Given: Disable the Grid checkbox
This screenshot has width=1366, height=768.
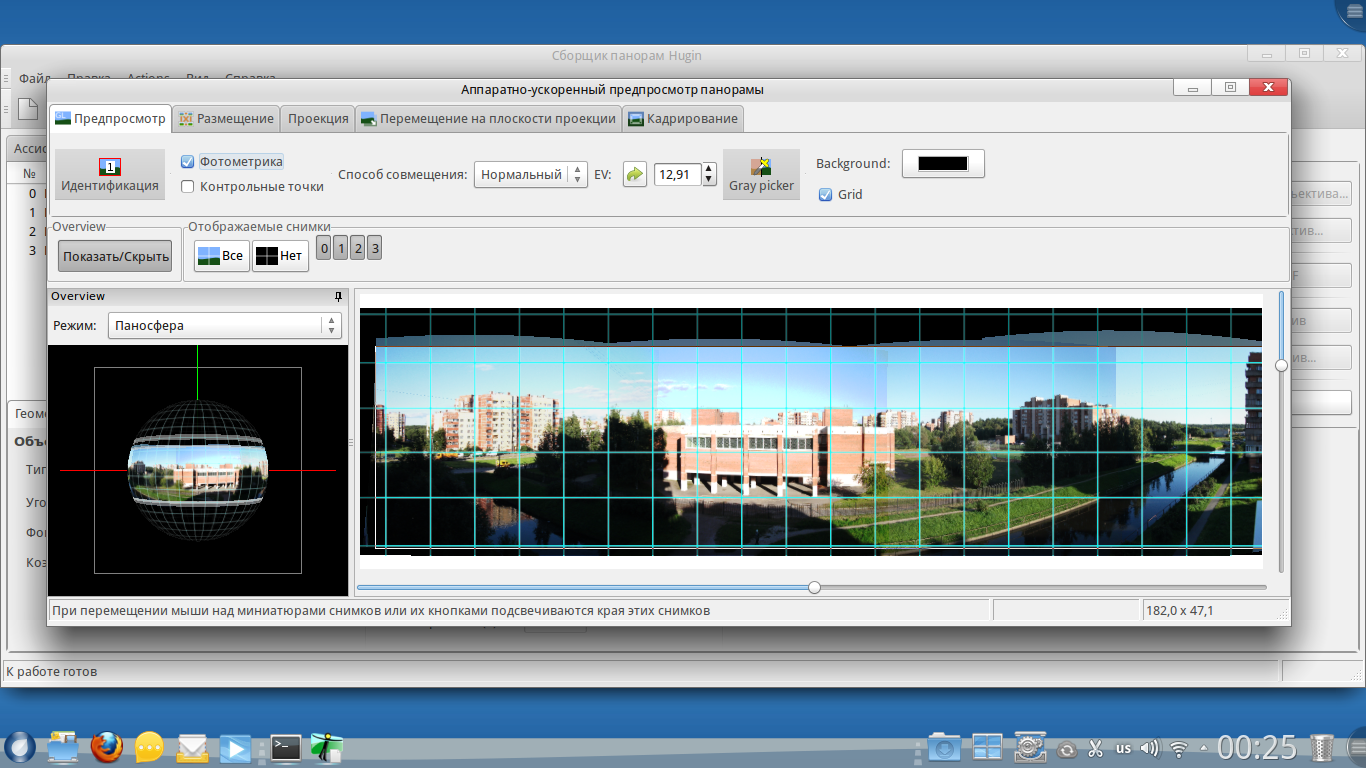Looking at the screenshot, I should coord(825,195).
